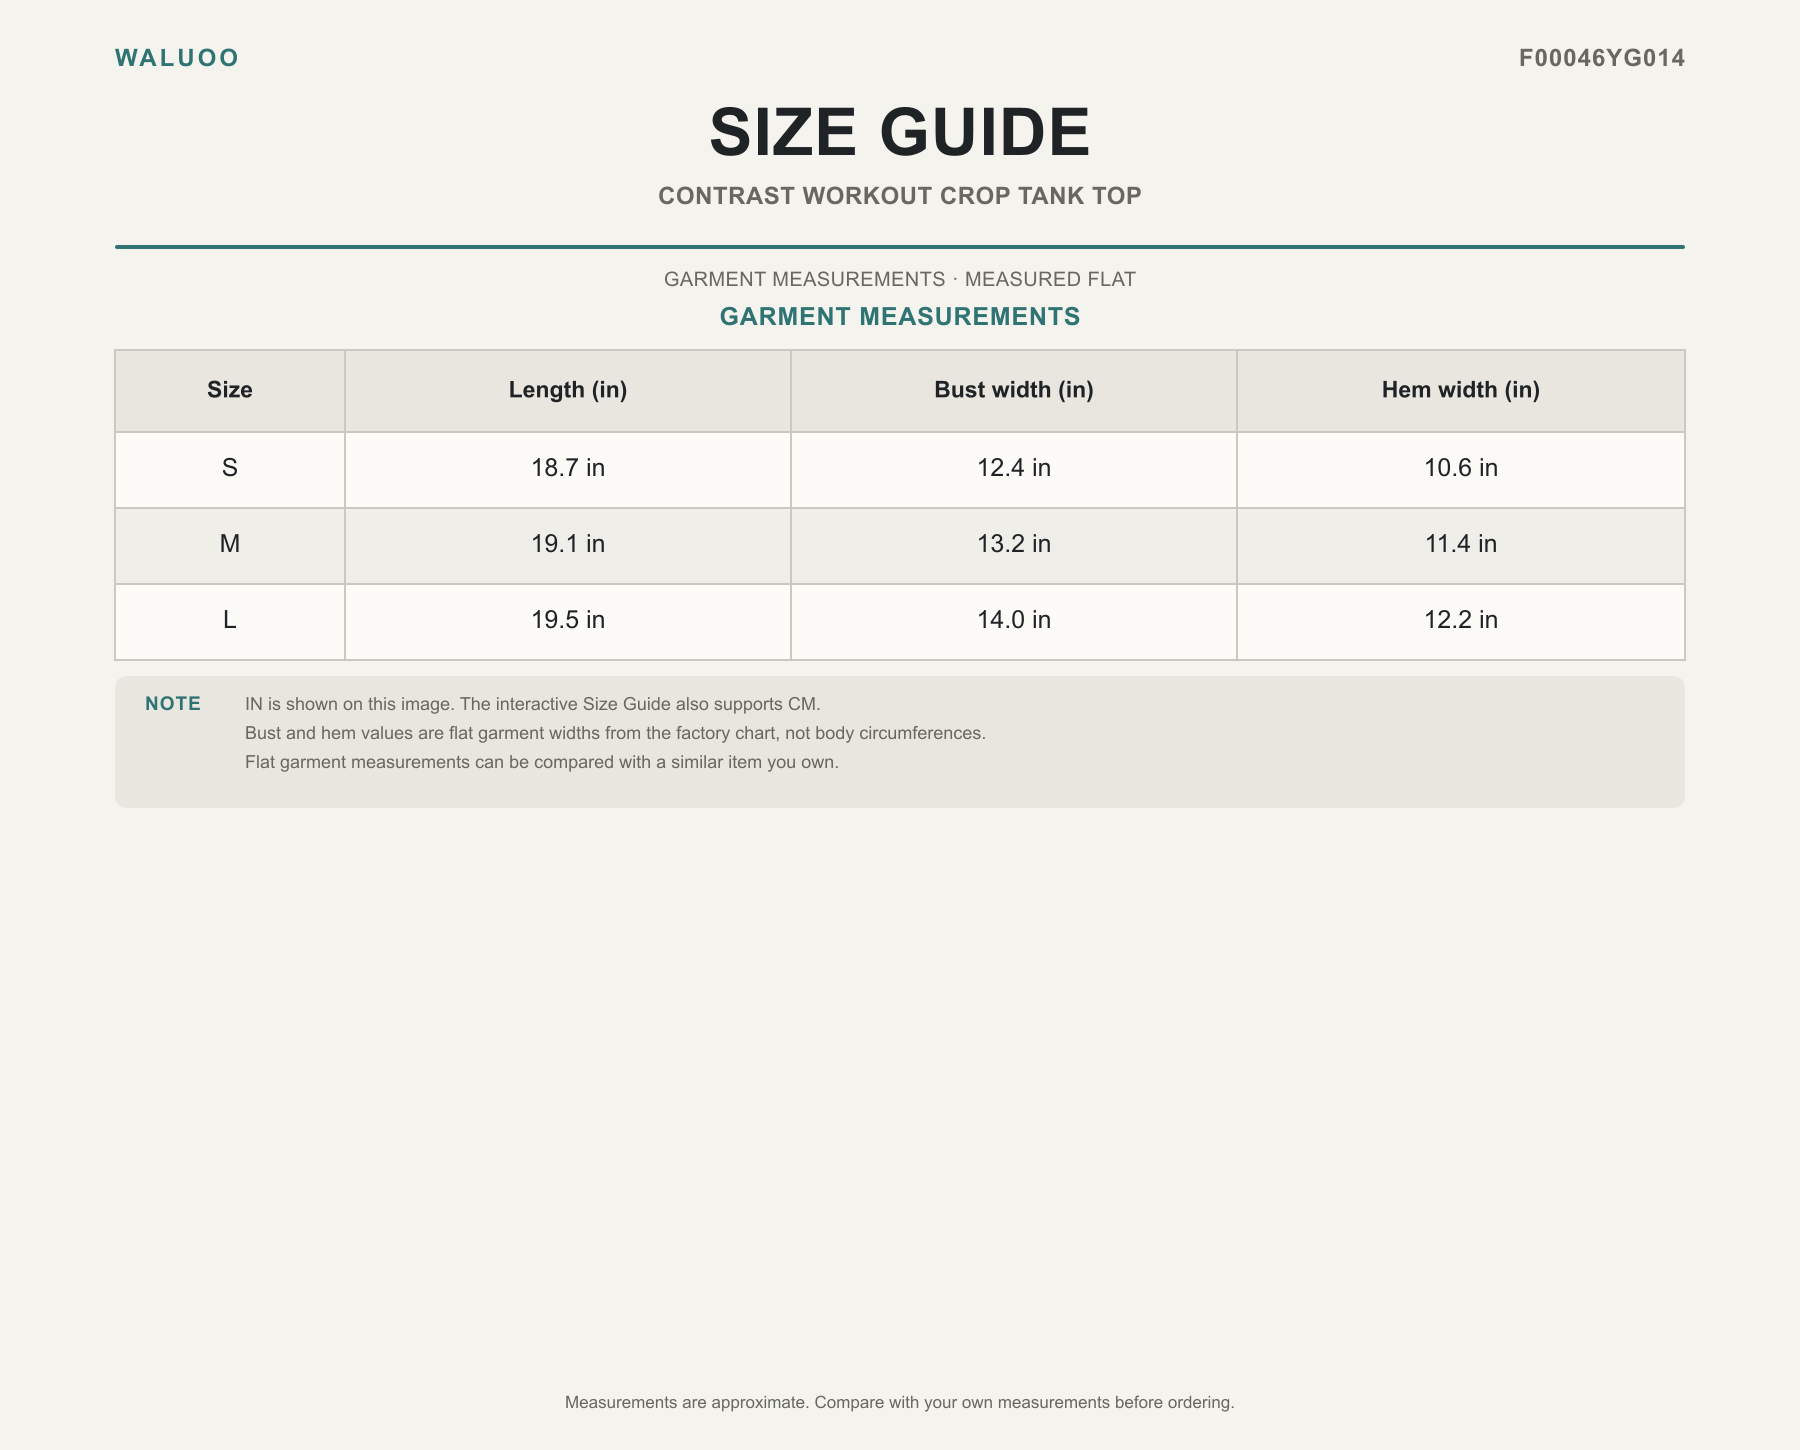Image resolution: width=1800 pixels, height=1450 pixels.
Task: Click the 'Measurements are approximate' footer text
Action: [x=900, y=1402]
